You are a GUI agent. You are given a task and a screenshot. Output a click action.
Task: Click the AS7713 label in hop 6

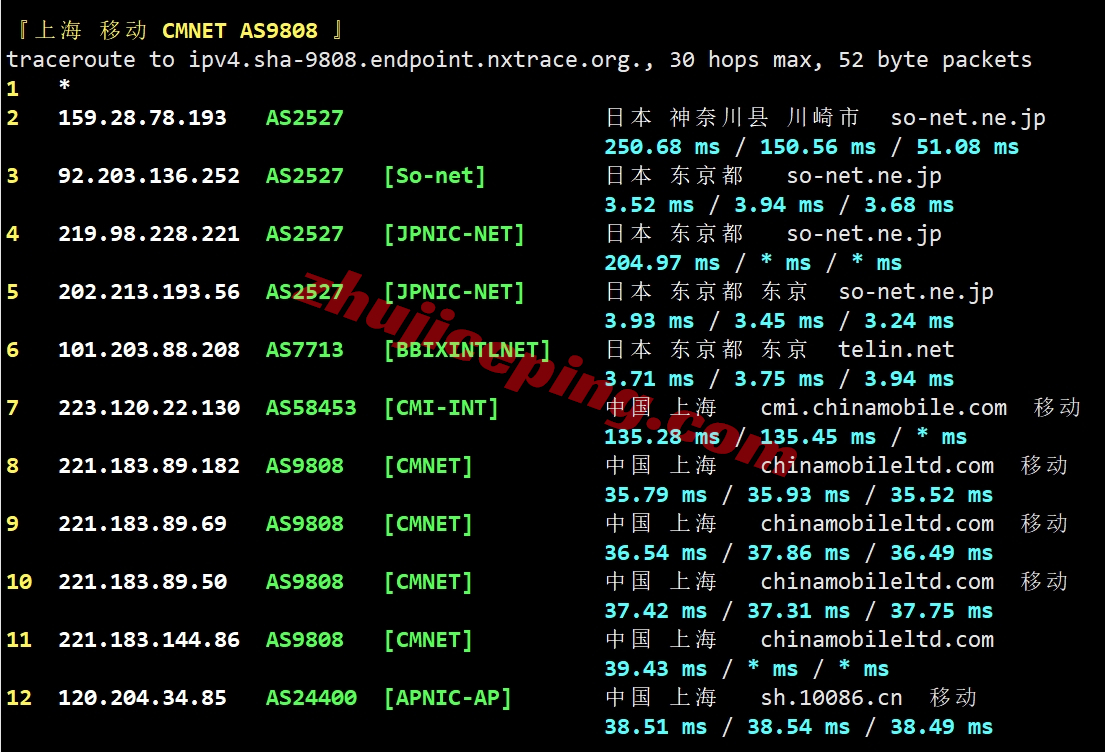[304, 350]
